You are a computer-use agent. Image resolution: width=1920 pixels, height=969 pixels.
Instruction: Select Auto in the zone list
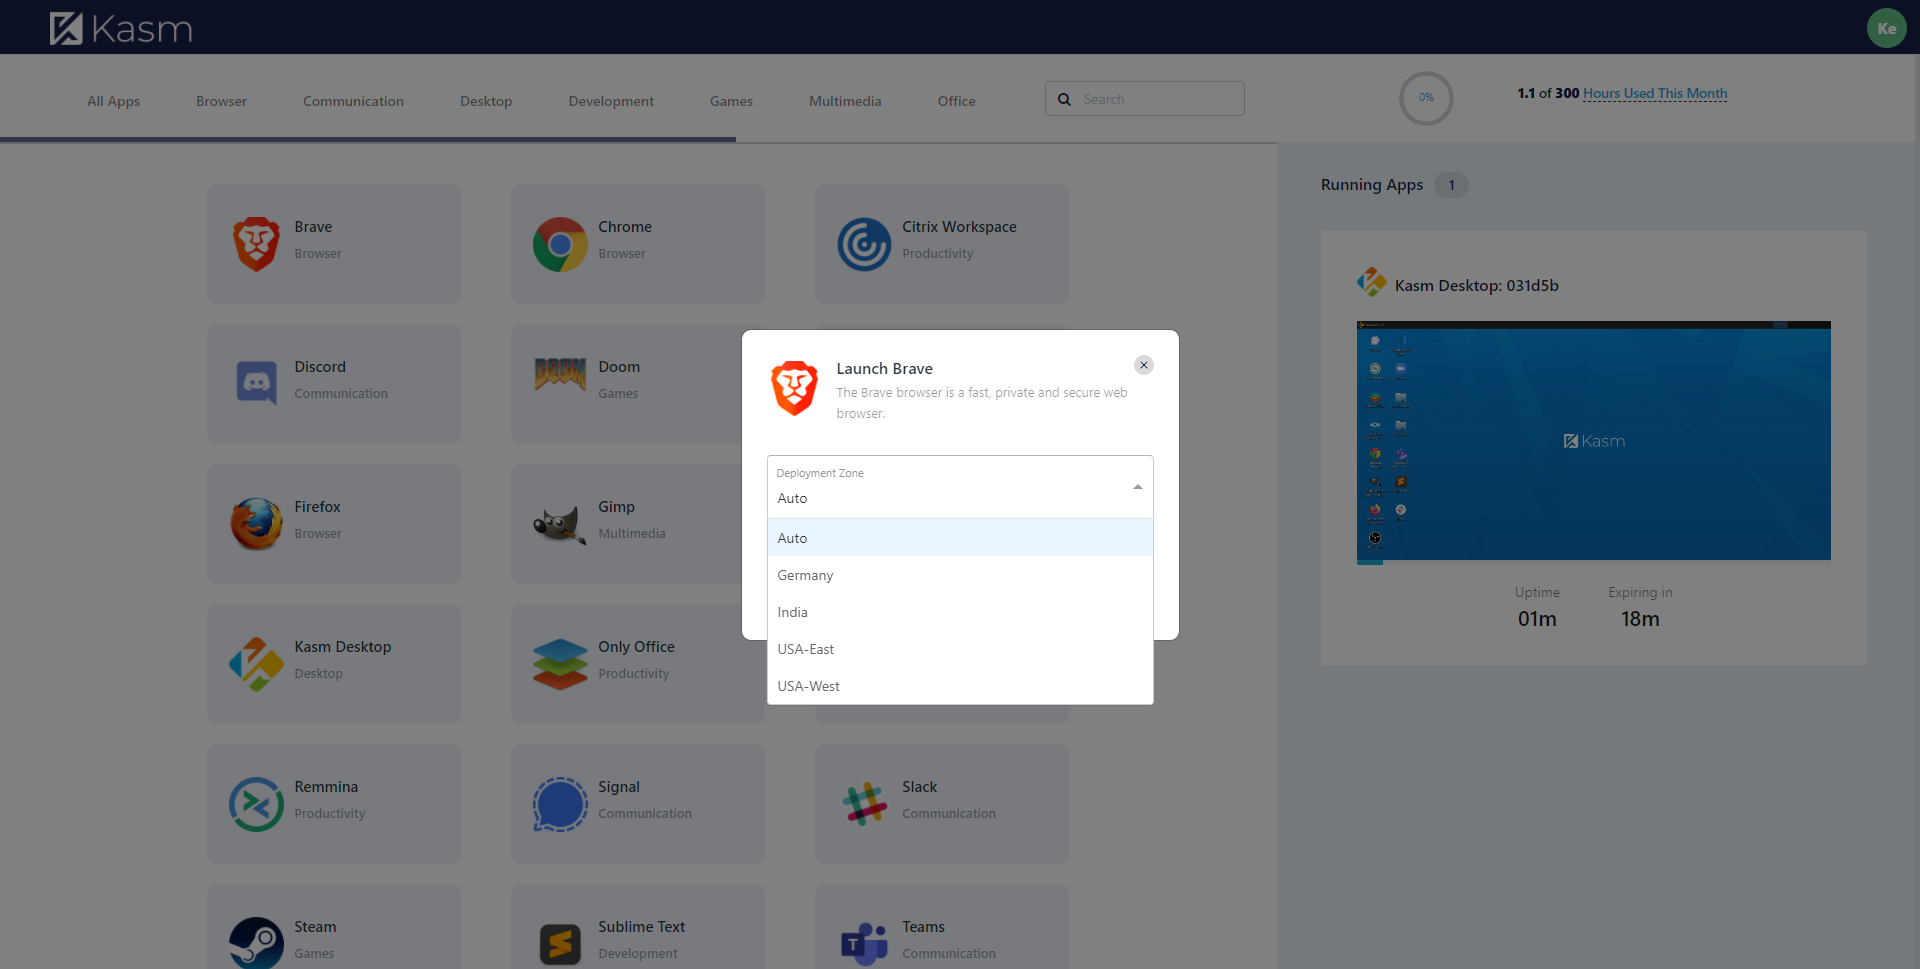tap(960, 538)
